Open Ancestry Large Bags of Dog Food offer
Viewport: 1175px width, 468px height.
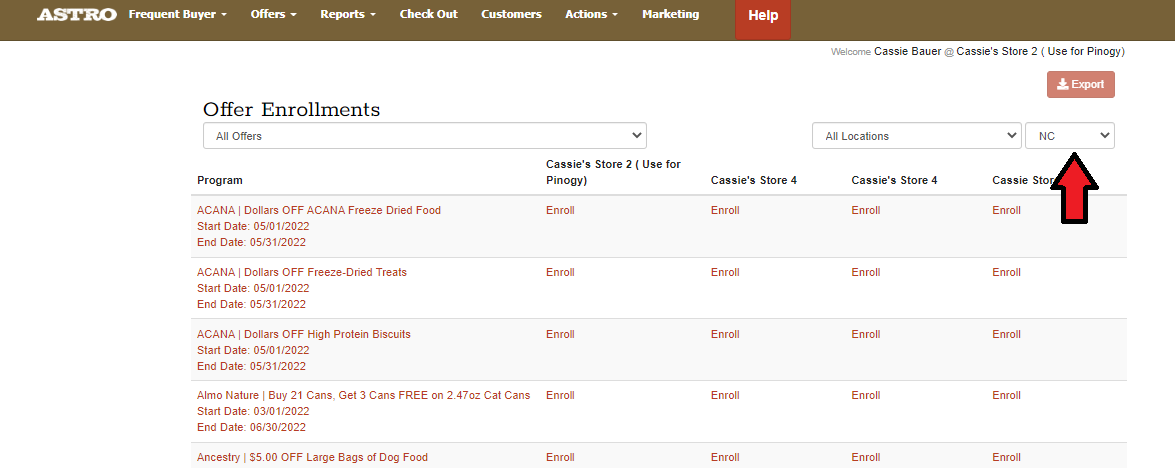312,457
